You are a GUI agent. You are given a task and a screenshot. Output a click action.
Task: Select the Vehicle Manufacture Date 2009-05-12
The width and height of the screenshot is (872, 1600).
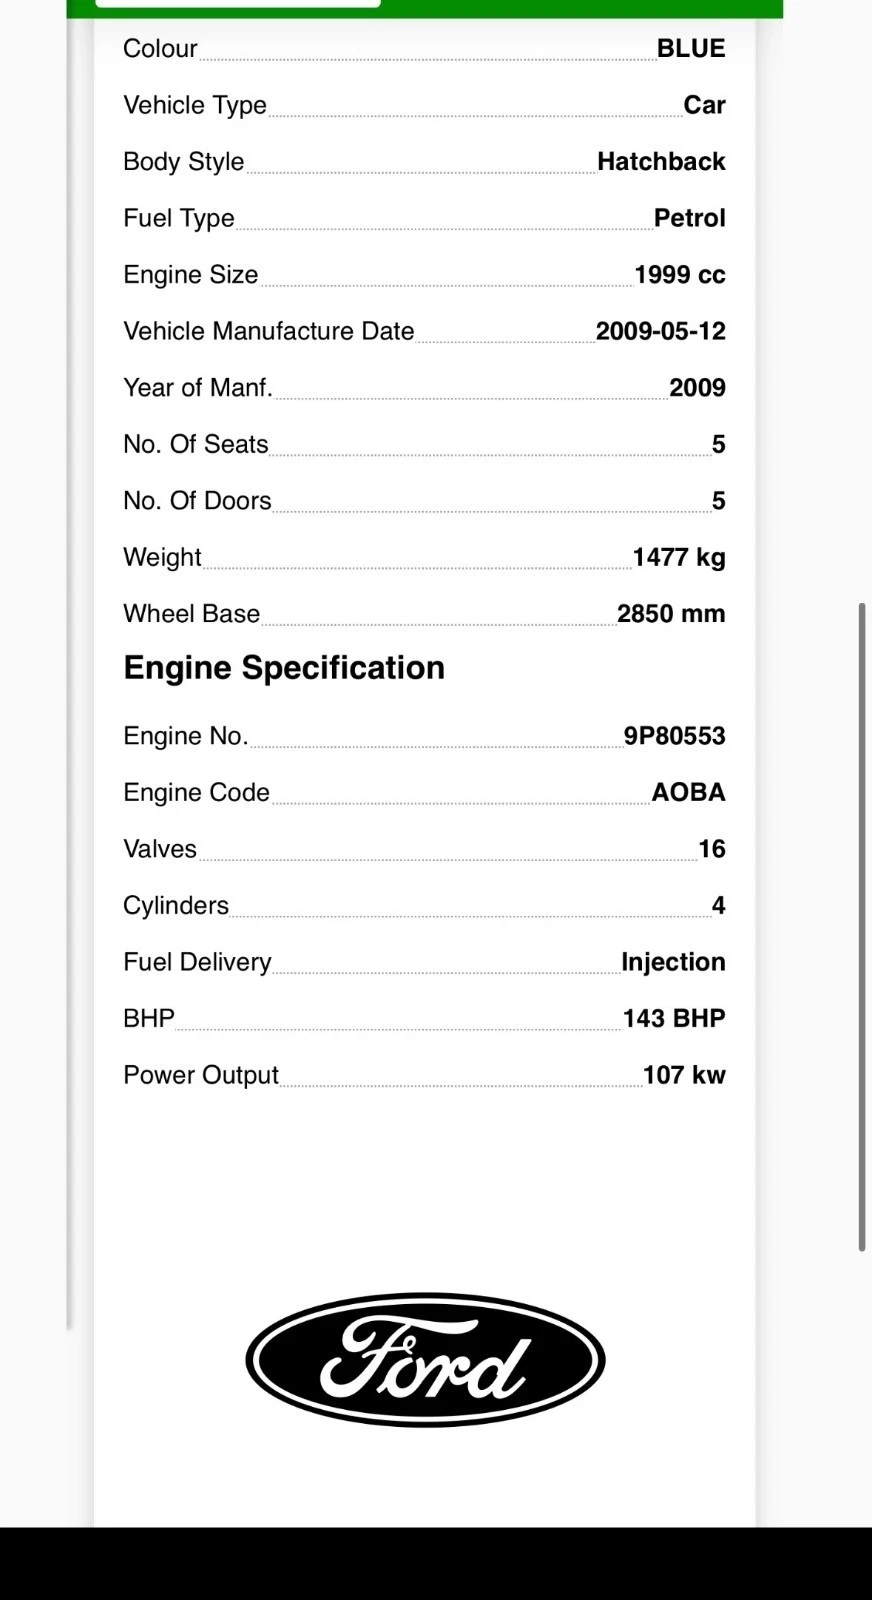[x=660, y=331]
